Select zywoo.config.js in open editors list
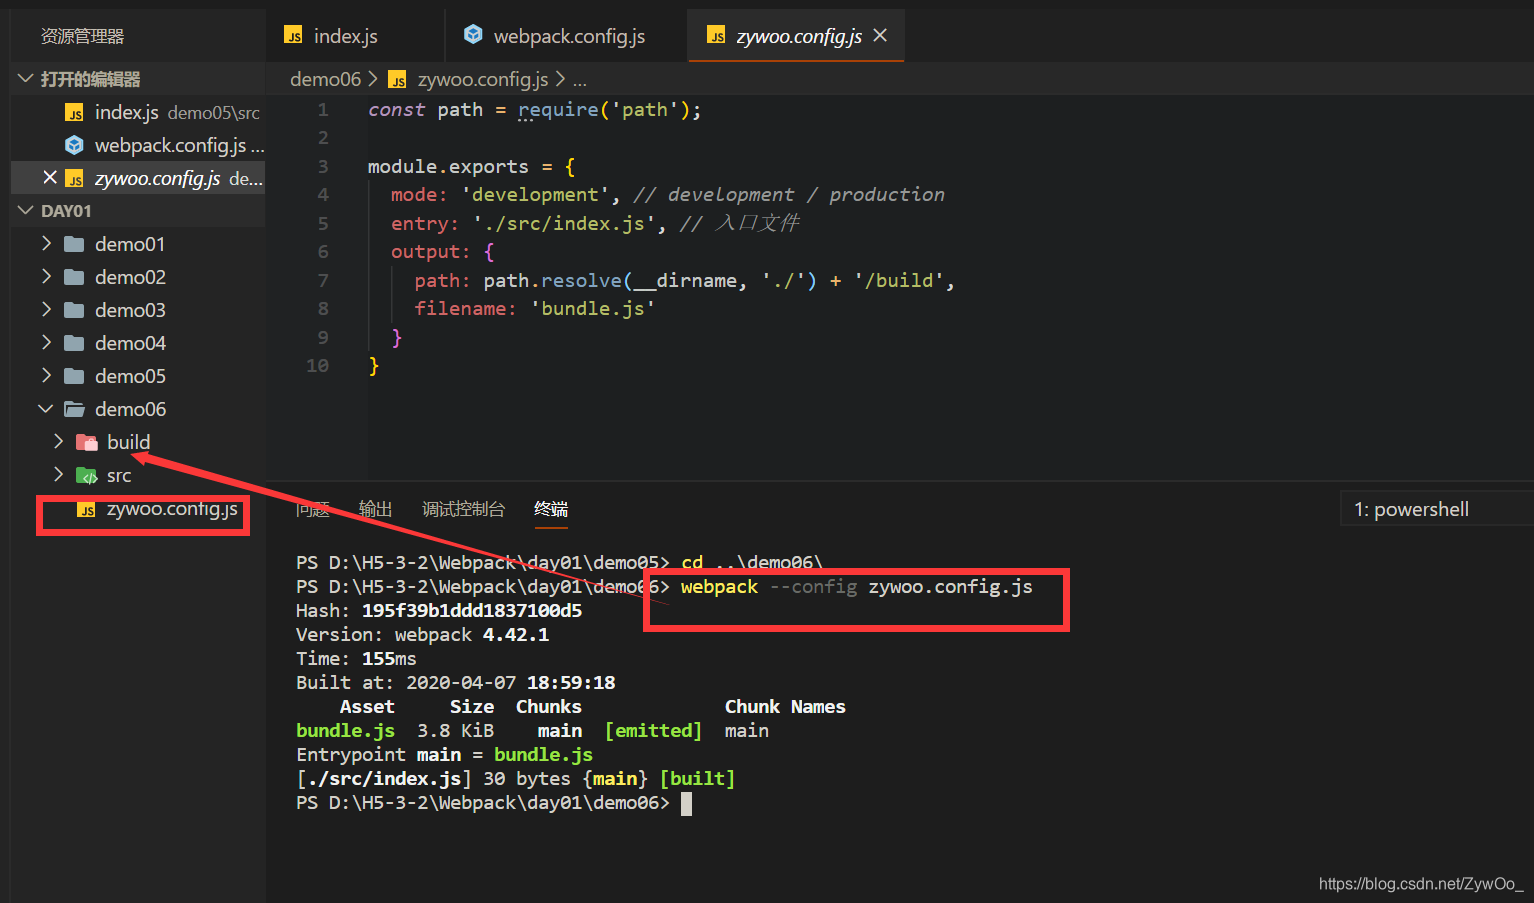The height and width of the screenshot is (903, 1534). (x=138, y=178)
